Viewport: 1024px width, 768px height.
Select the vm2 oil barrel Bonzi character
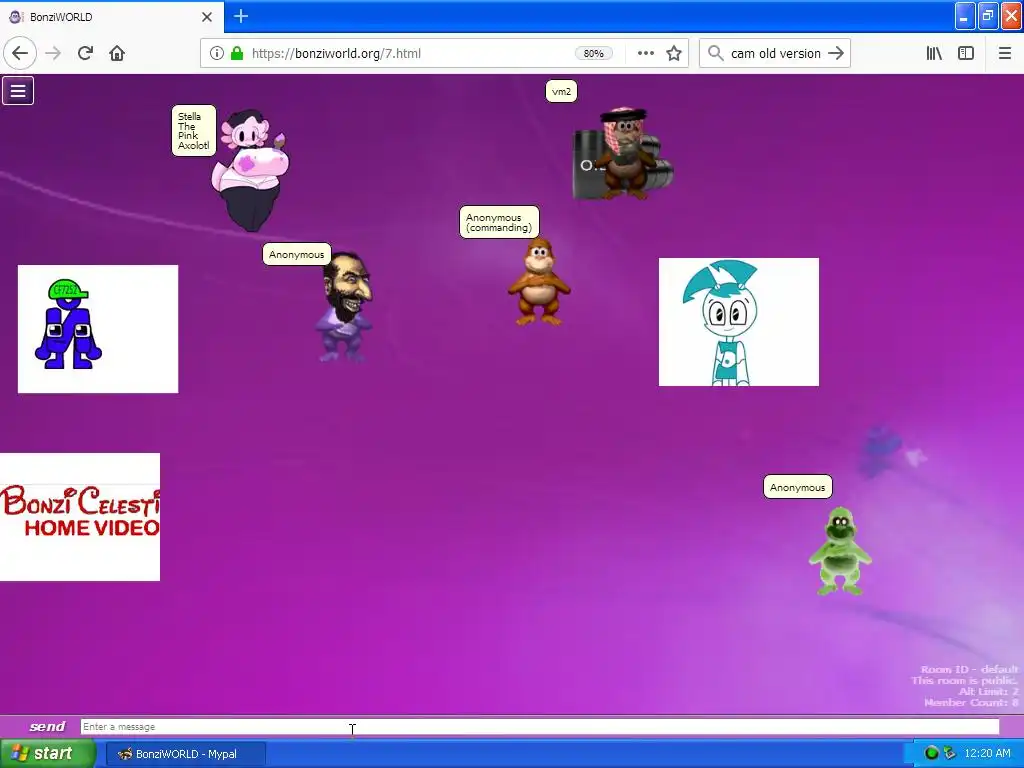point(622,153)
